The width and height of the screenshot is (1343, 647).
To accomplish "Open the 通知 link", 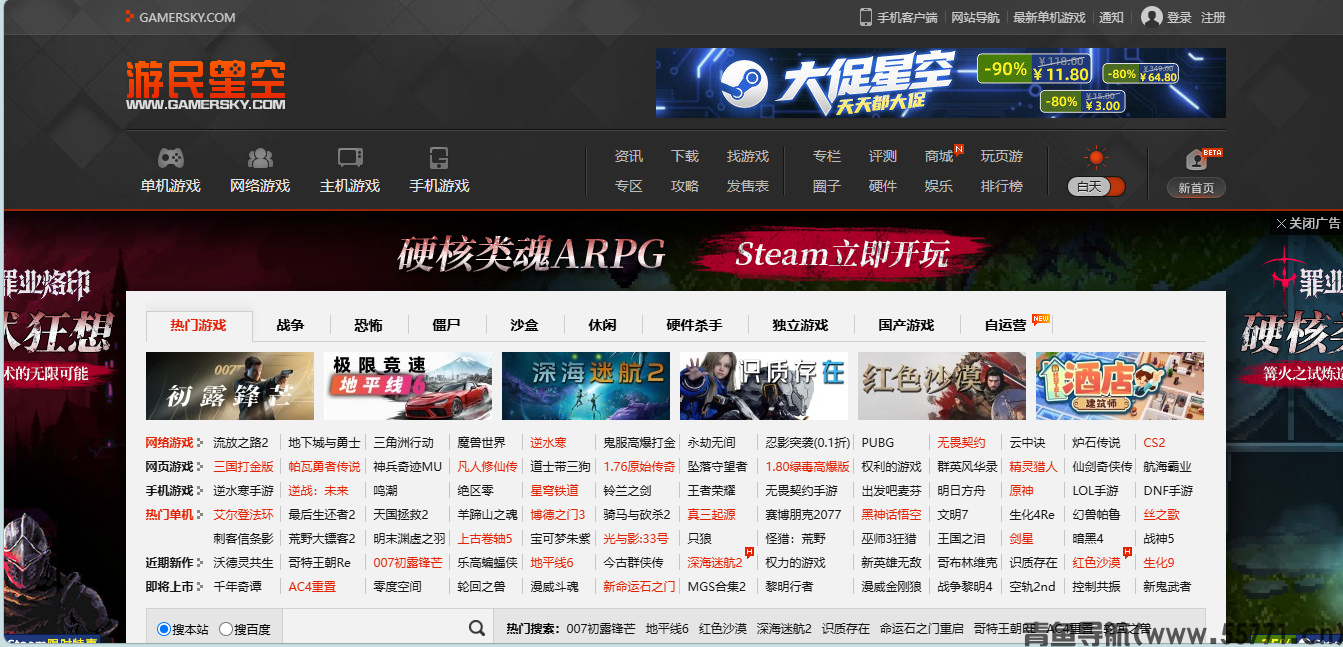I will point(1111,17).
